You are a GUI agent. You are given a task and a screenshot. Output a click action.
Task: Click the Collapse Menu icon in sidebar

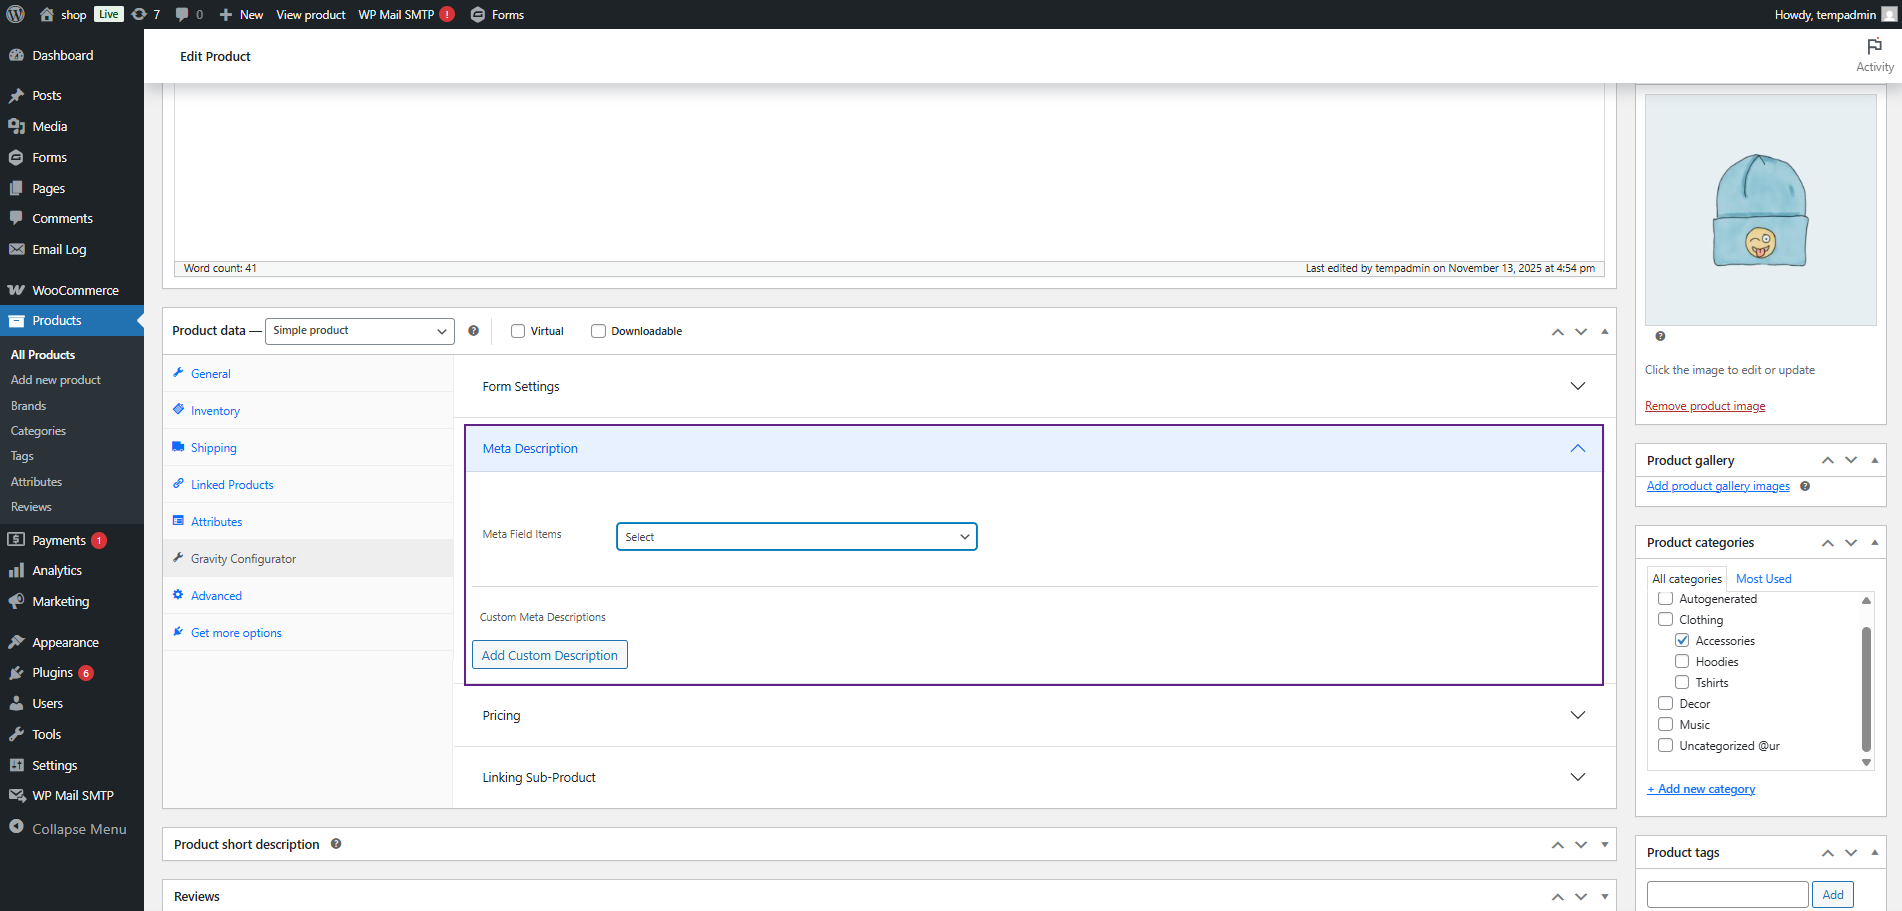pyautogui.click(x=16, y=828)
